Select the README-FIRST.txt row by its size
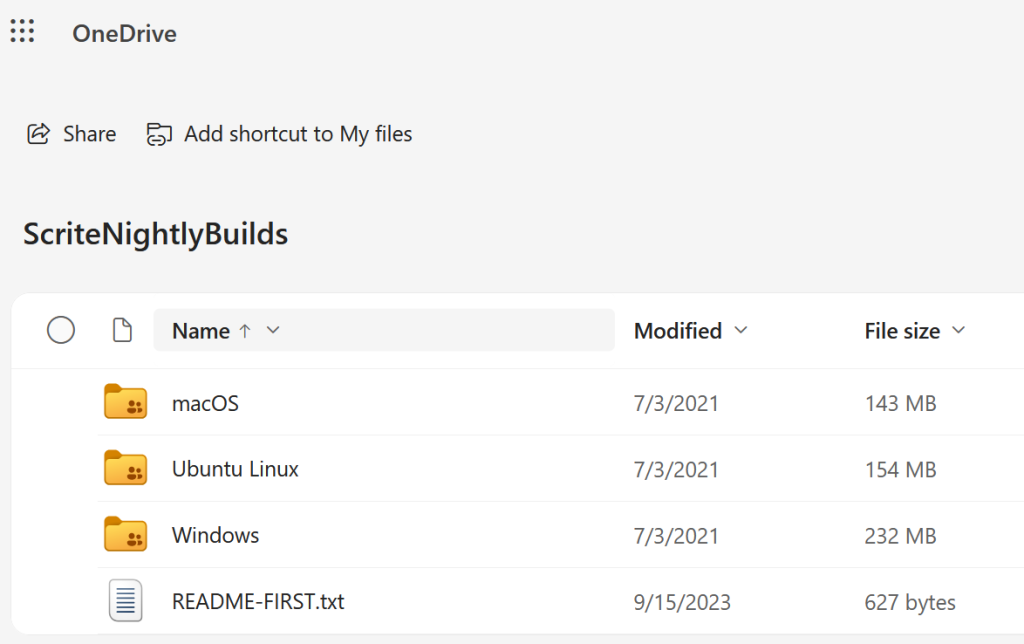The width and height of the screenshot is (1024, 644). [910, 603]
